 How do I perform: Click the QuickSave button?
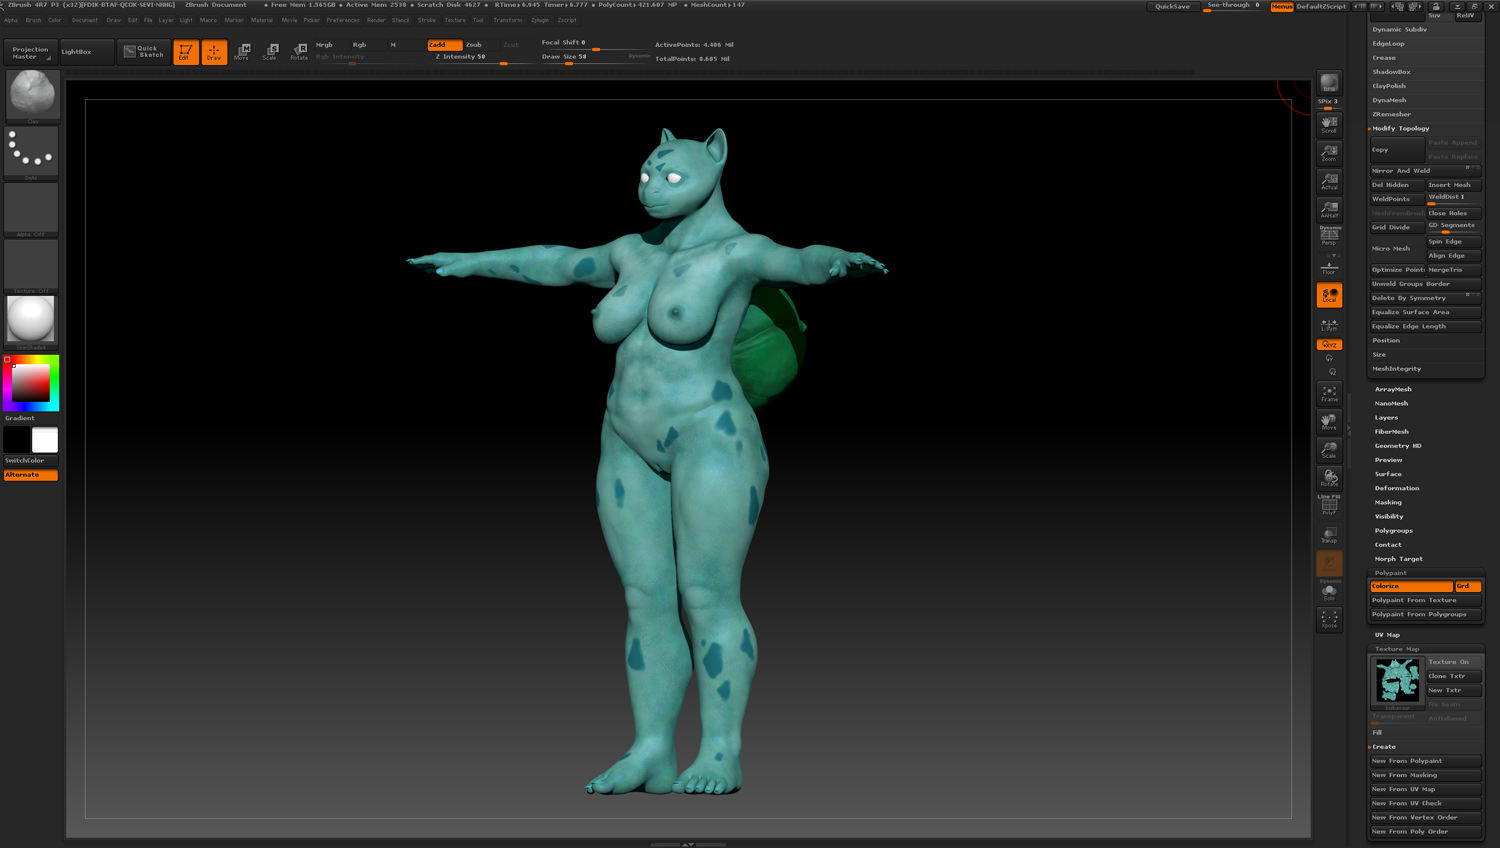tap(1172, 6)
